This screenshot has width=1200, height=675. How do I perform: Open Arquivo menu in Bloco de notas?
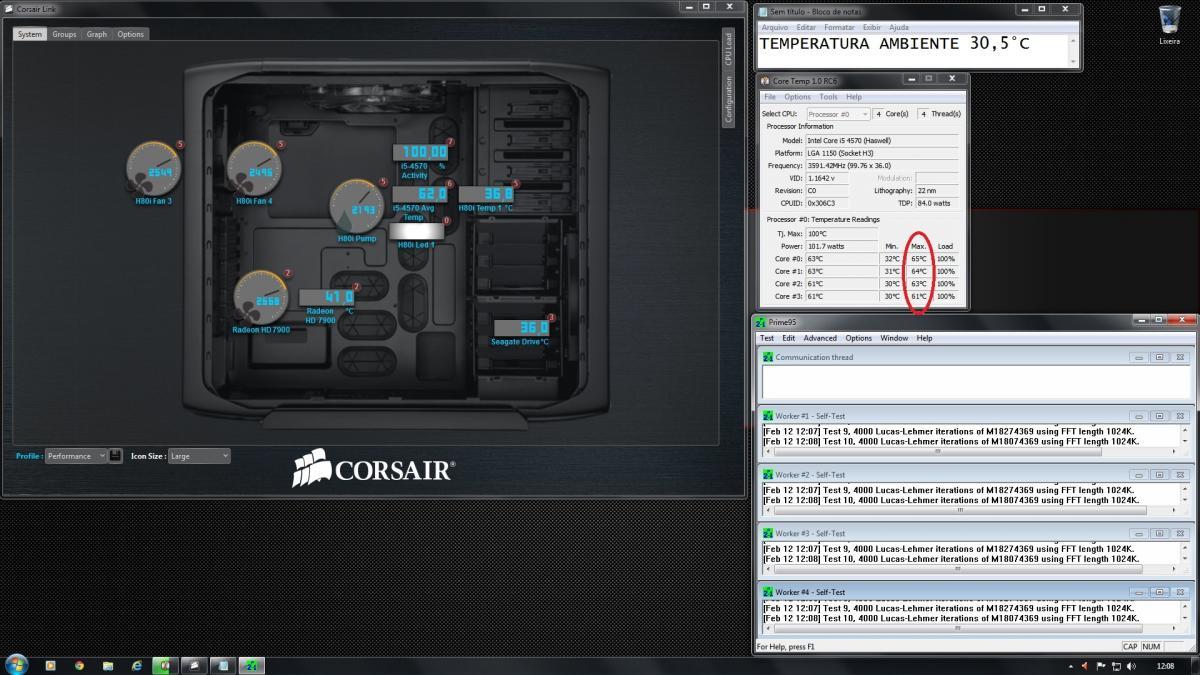(775, 27)
